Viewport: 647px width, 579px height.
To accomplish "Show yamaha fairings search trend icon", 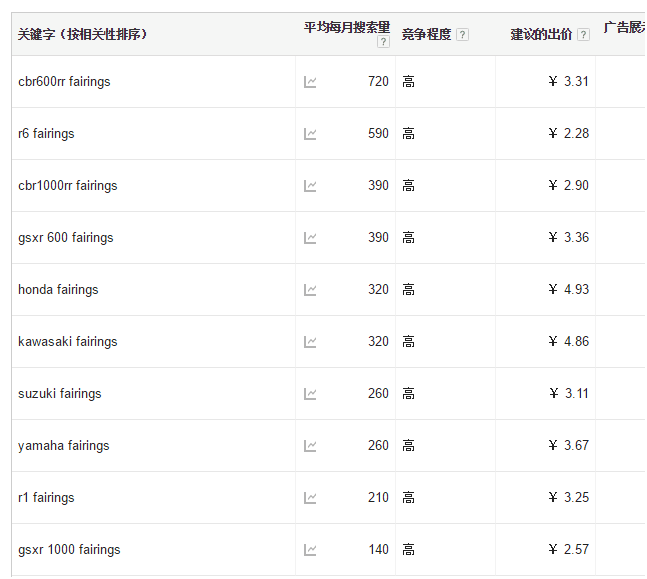I will coord(310,446).
